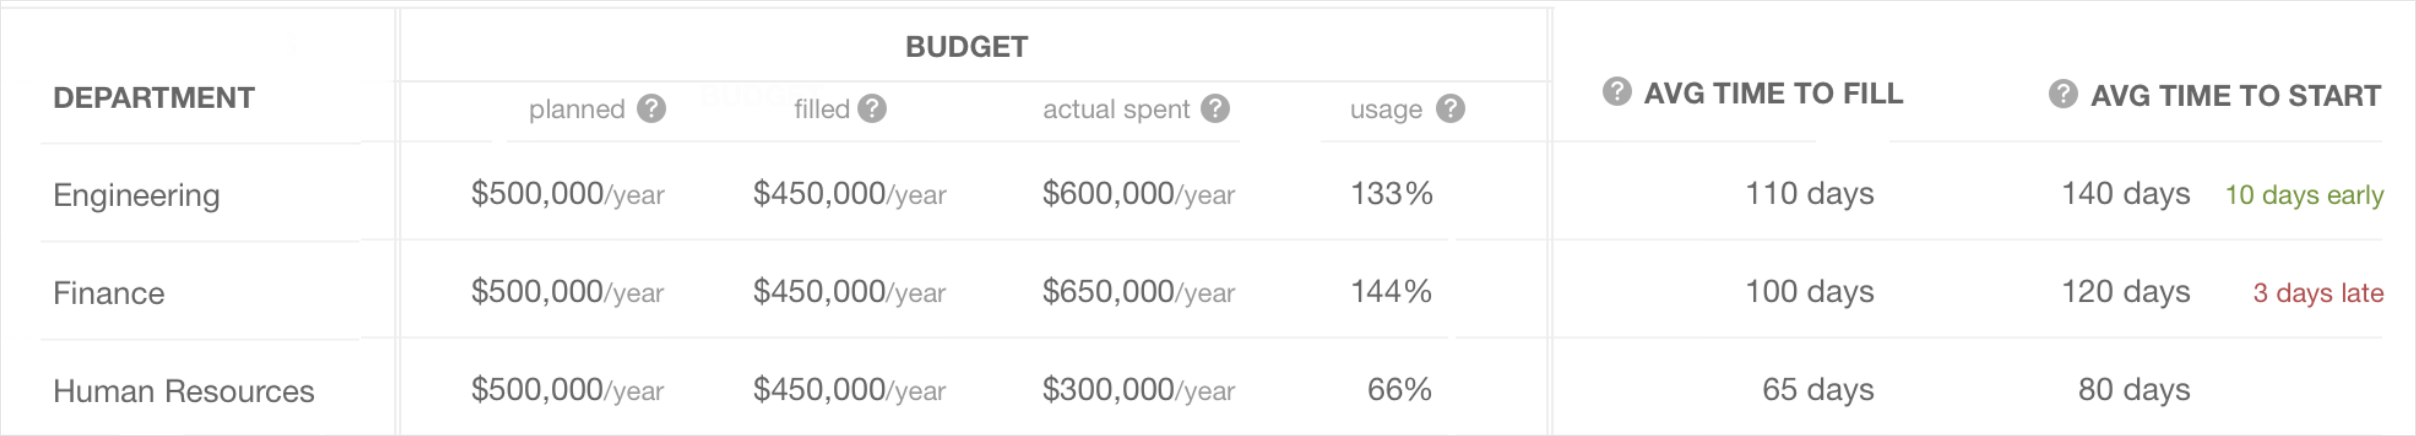Viewport: 2416px width, 436px height.
Task: Click the question mark beside usage
Action: (x=1450, y=109)
